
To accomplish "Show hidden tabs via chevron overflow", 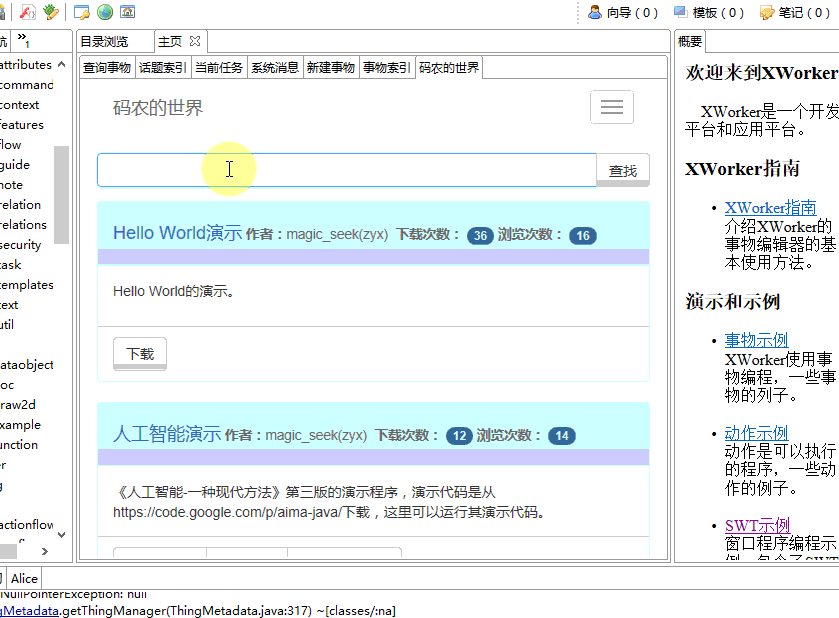I will click(23, 40).
